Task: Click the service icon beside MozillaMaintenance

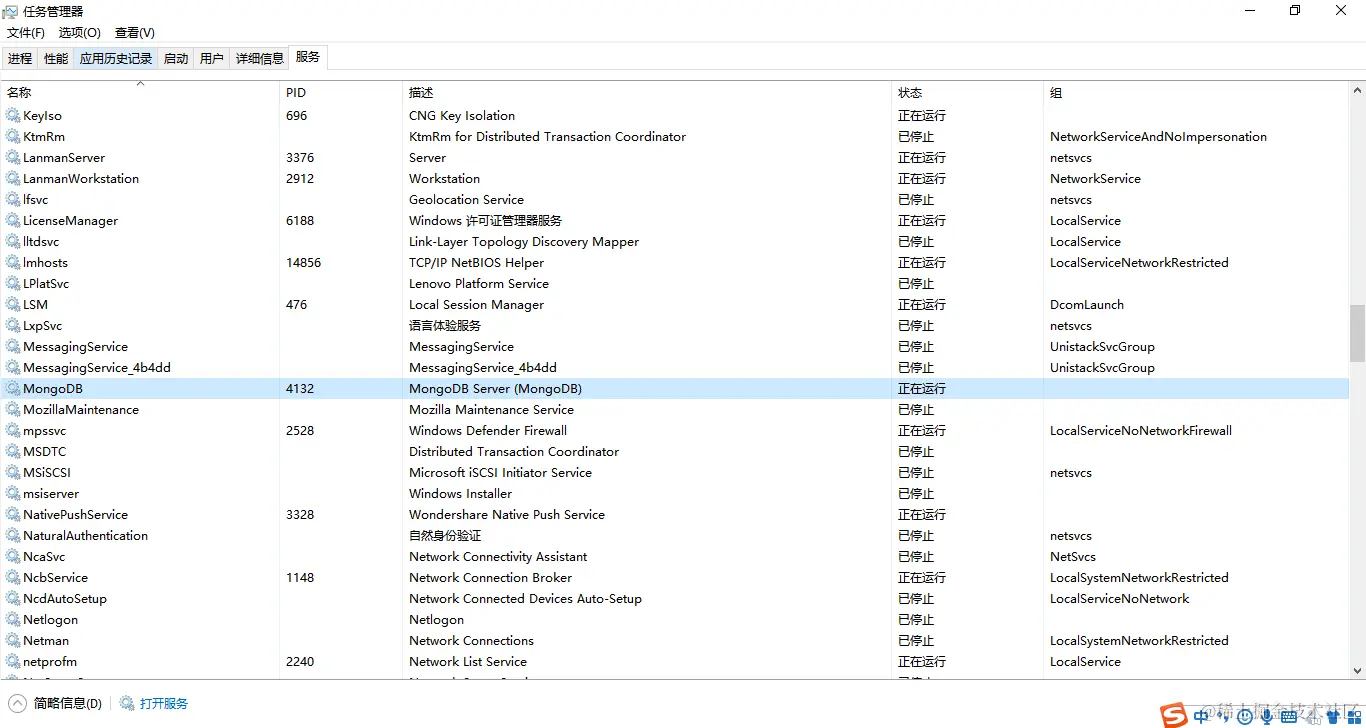Action: click(x=13, y=410)
